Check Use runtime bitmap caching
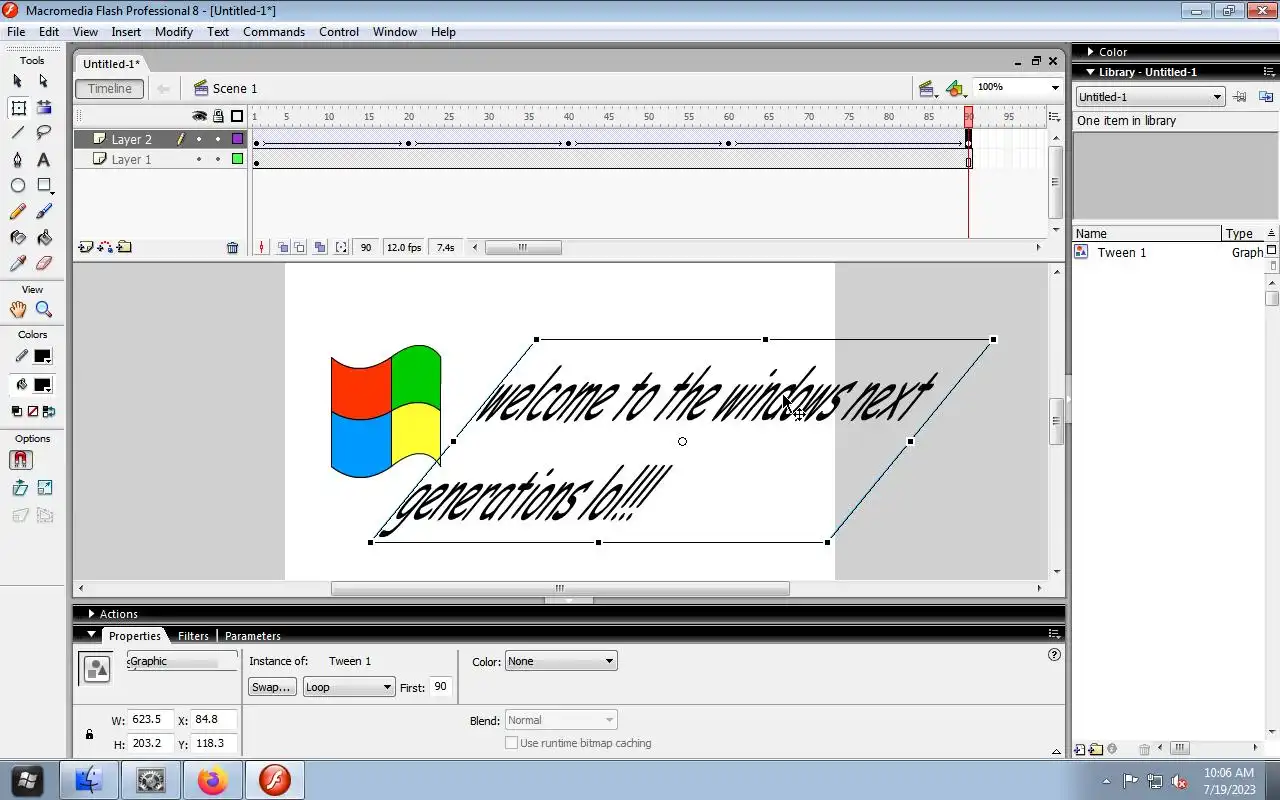 tap(512, 743)
